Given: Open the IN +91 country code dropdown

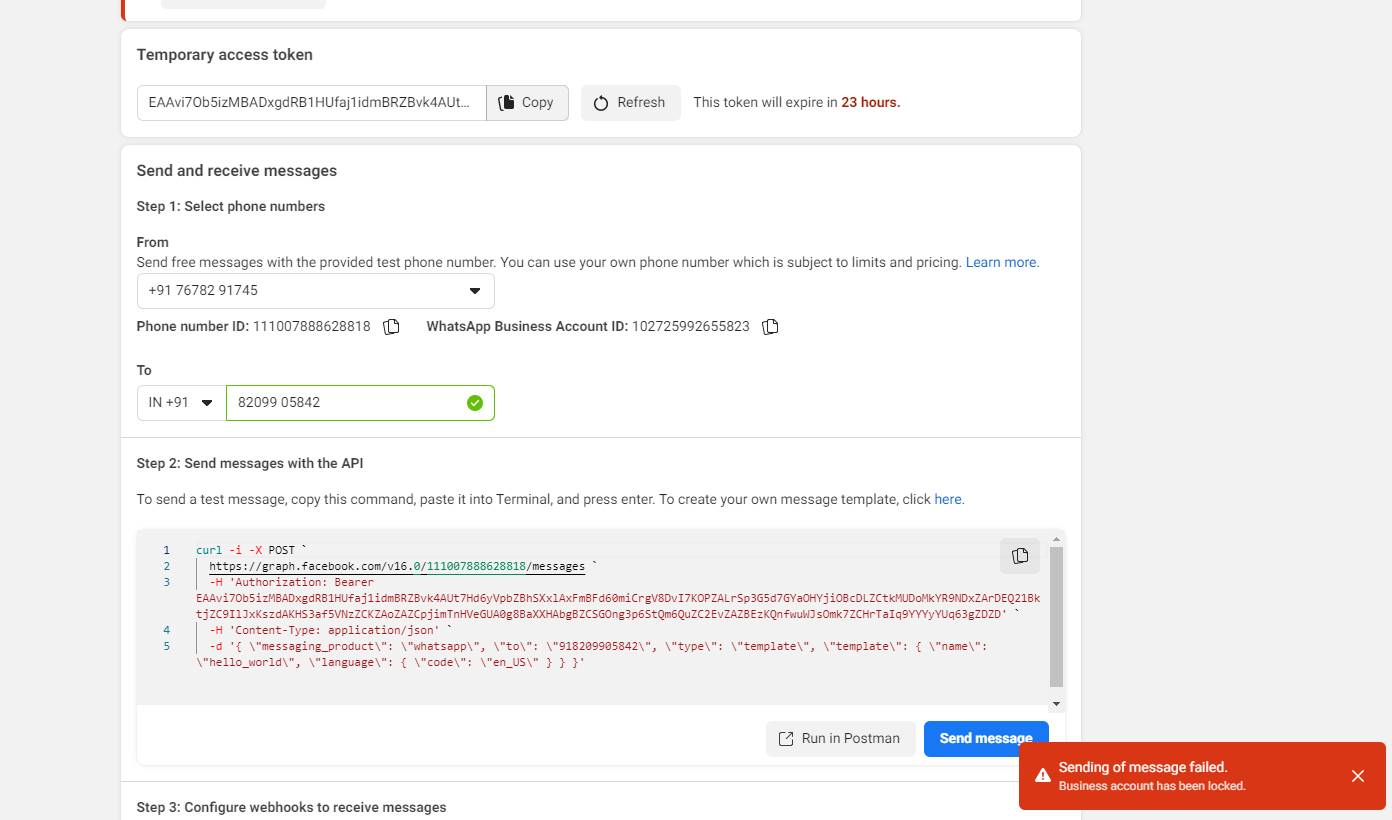Looking at the screenshot, I should [x=181, y=403].
